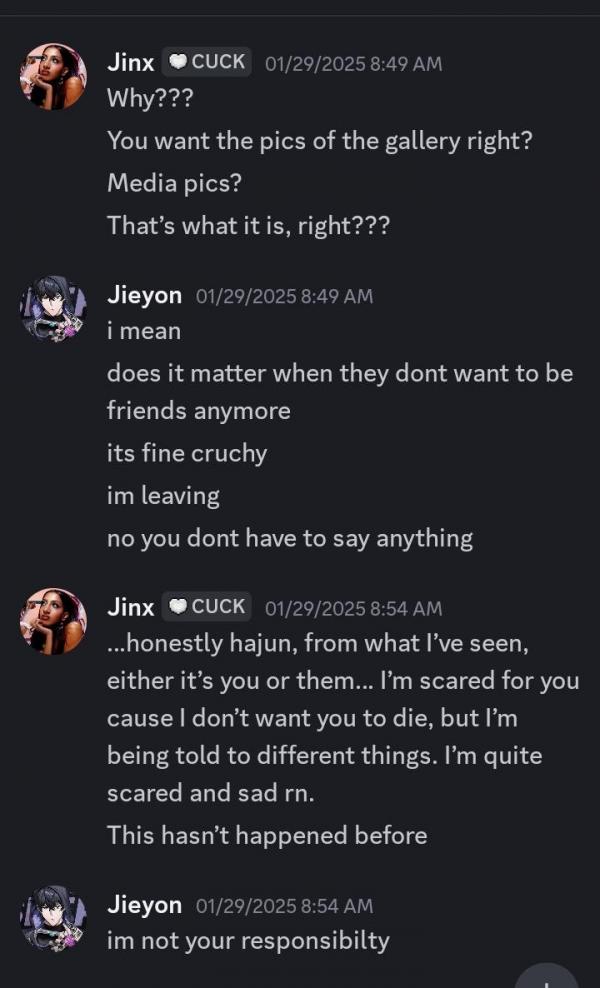Open Jieyon's avatar beside 'im not your responsibilty'
Viewport: 600px width, 988px height.
pos(53,918)
